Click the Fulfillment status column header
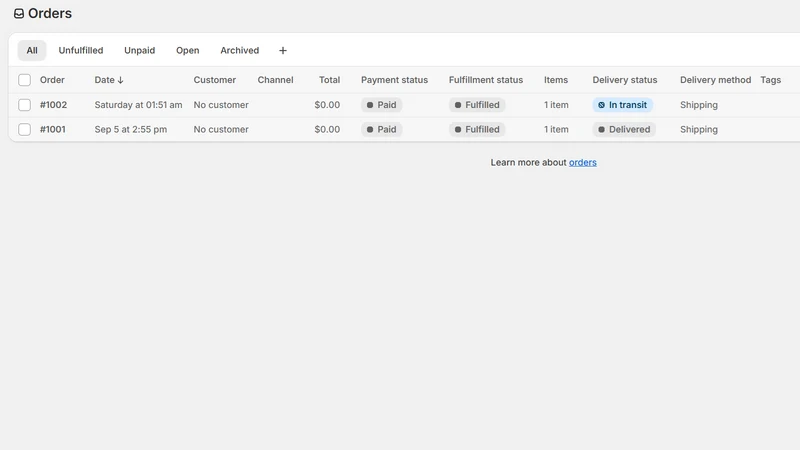The height and width of the screenshot is (450, 800). (x=486, y=80)
